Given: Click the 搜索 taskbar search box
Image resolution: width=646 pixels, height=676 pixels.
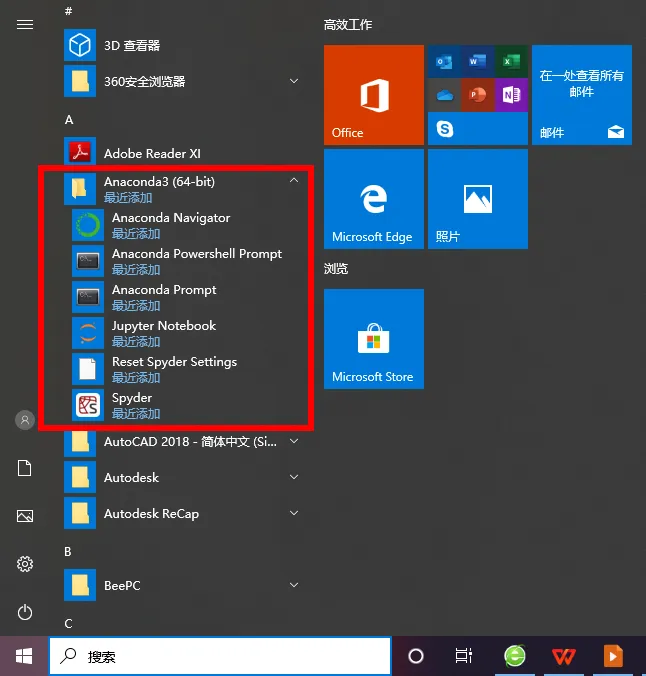Looking at the screenshot, I should pyautogui.click(x=220, y=656).
